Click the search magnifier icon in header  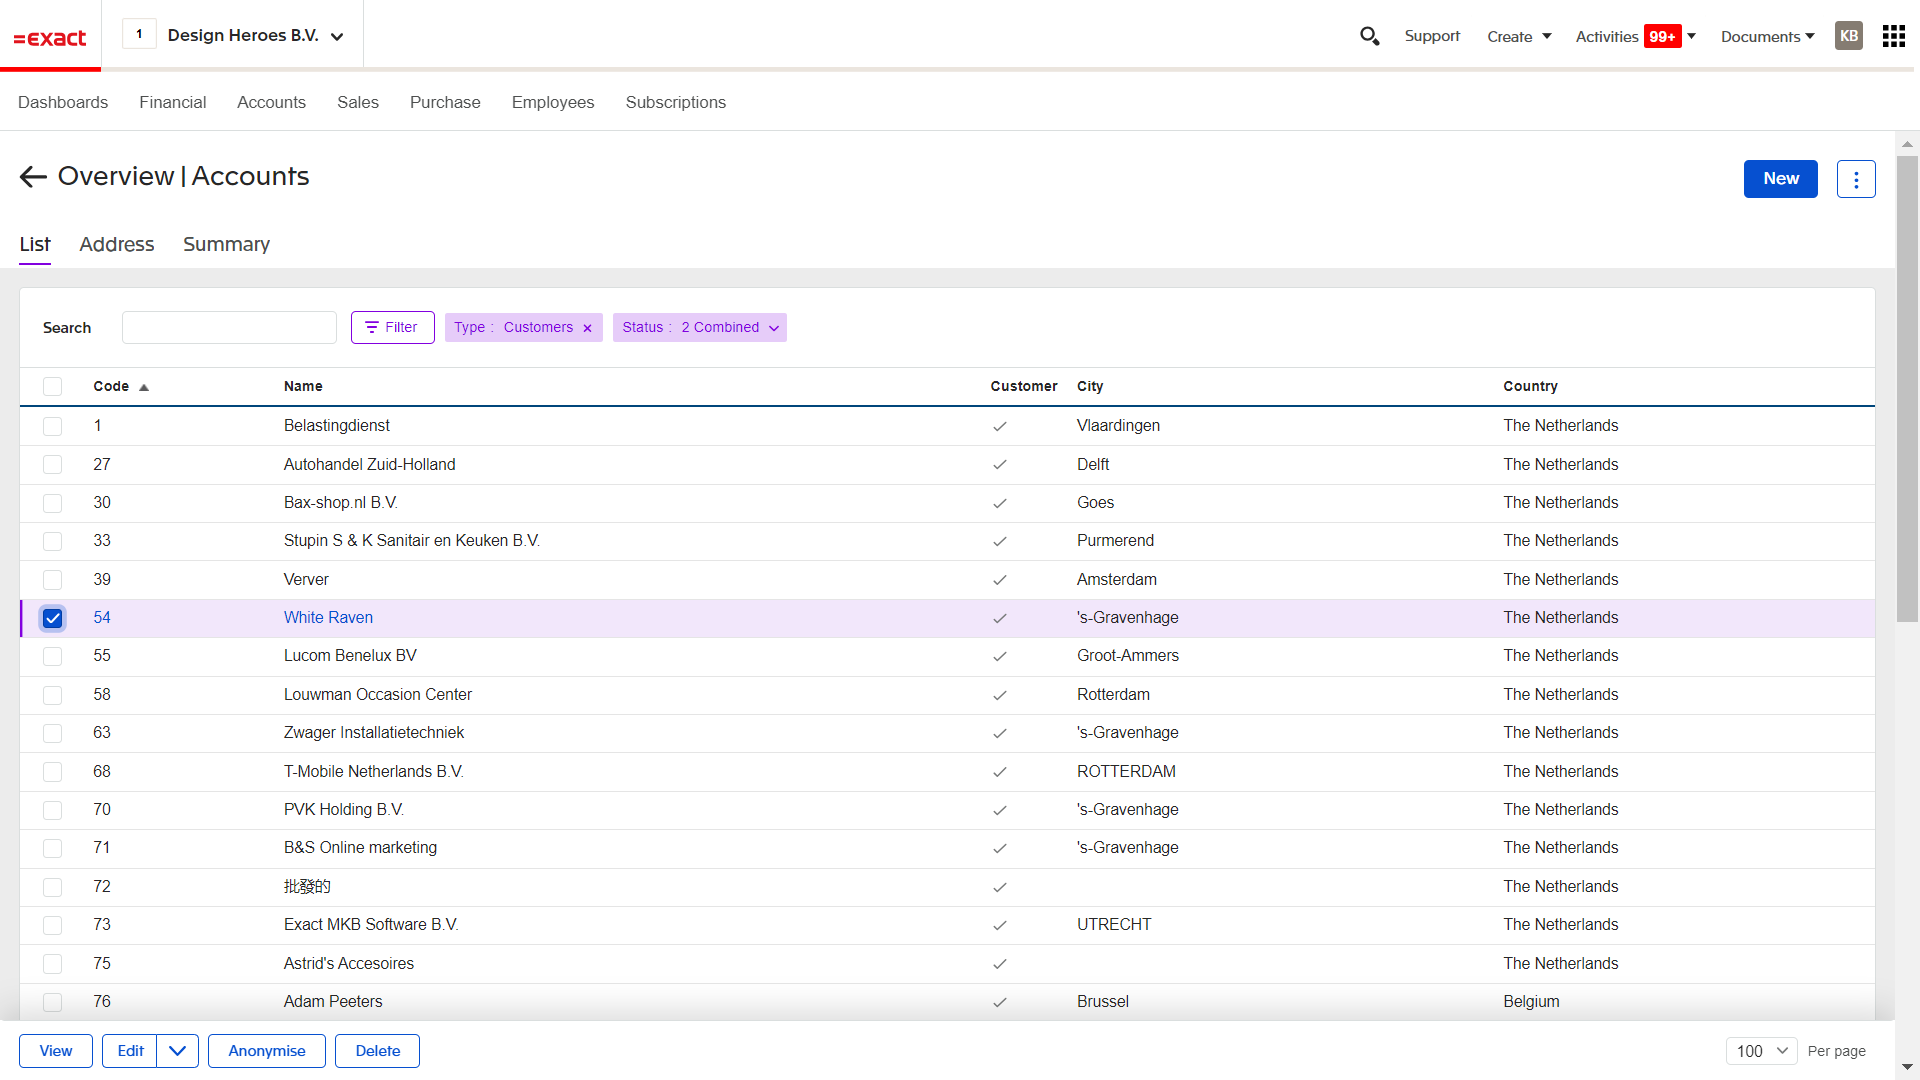point(1369,36)
